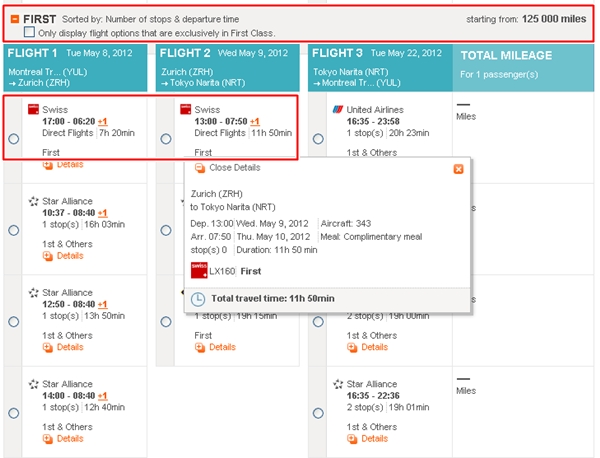Image resolution: width=600 pixels, height=458 pixels.
Task: Select United Airlines 16:35 - 23:58 radio button
Action: [318, 139]
